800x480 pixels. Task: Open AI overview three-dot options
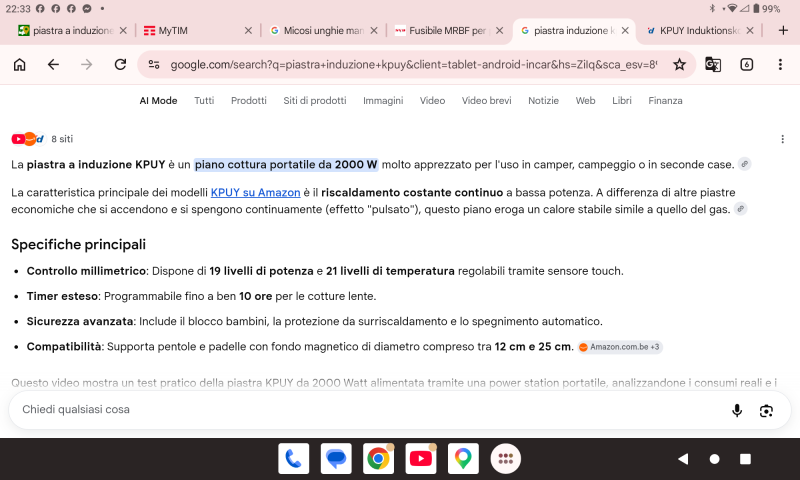[782, 139]
